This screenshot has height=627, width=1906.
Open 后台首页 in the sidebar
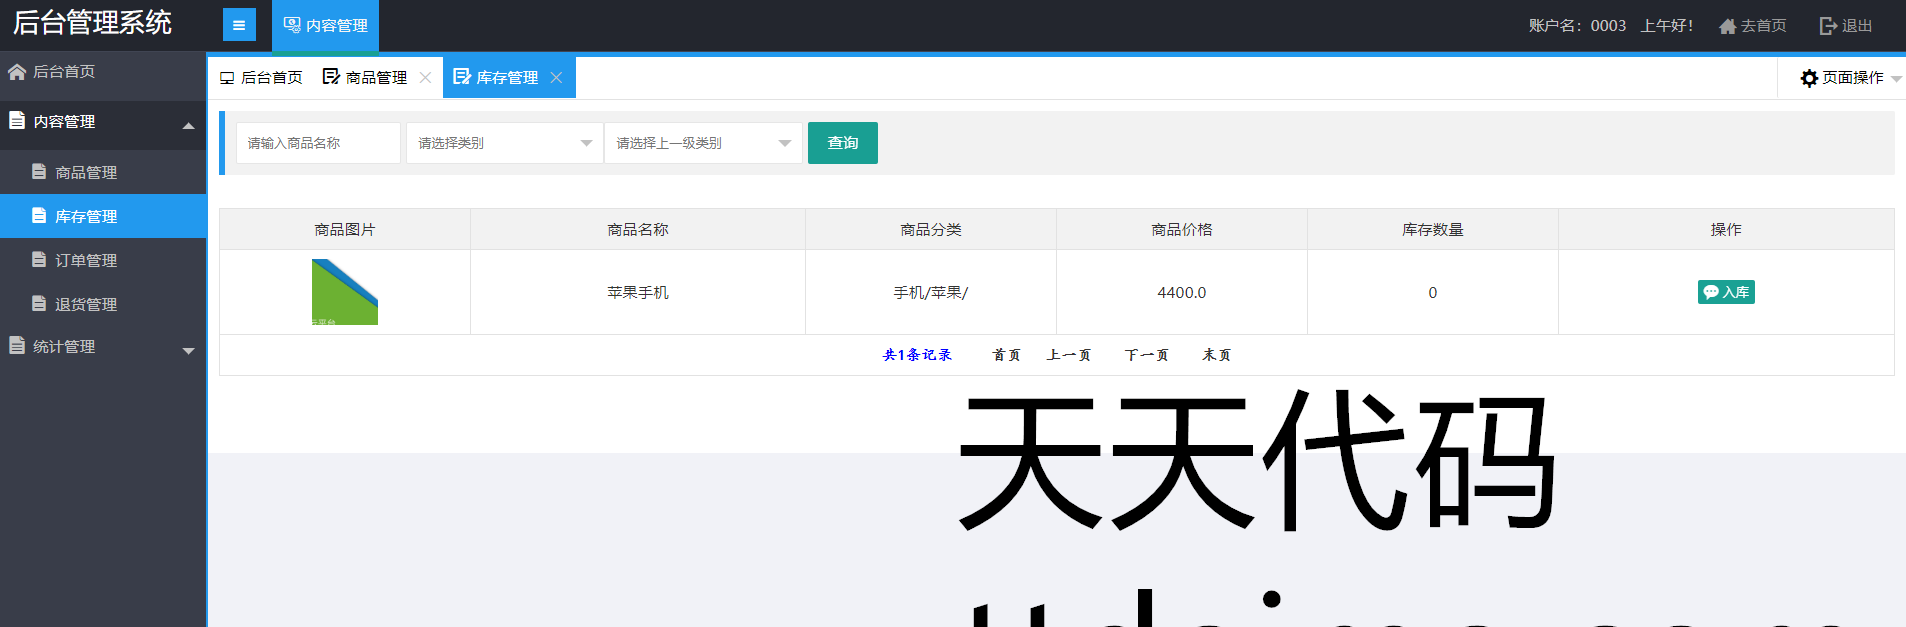pos(64,72)
